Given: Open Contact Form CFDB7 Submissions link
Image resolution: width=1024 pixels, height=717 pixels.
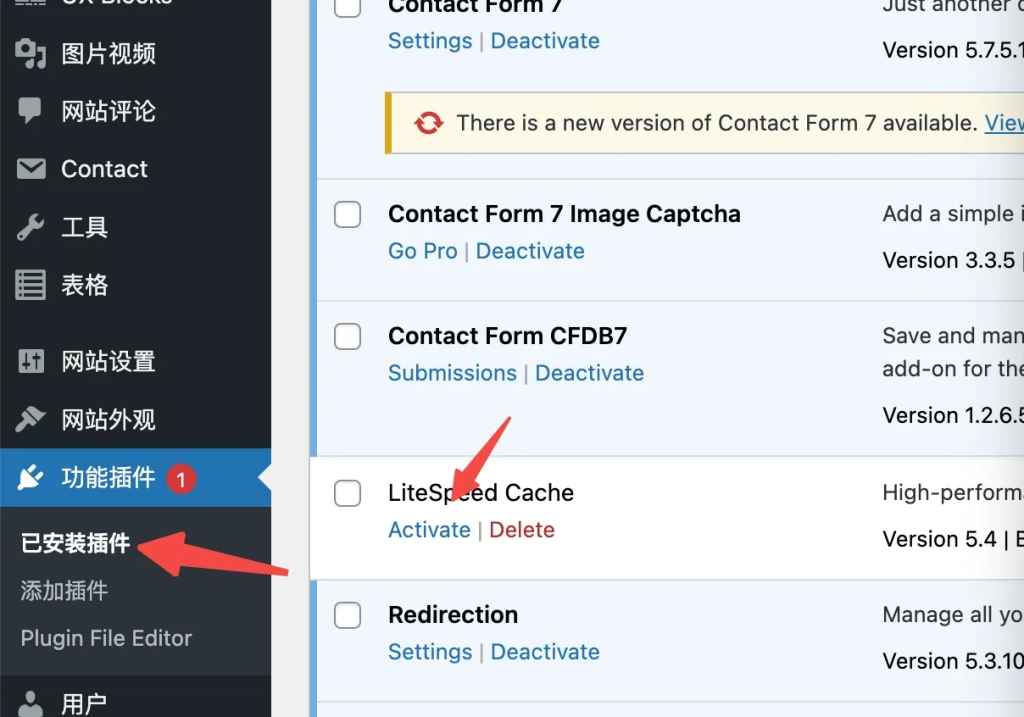Looking at the screenshot, I should 452,373.
